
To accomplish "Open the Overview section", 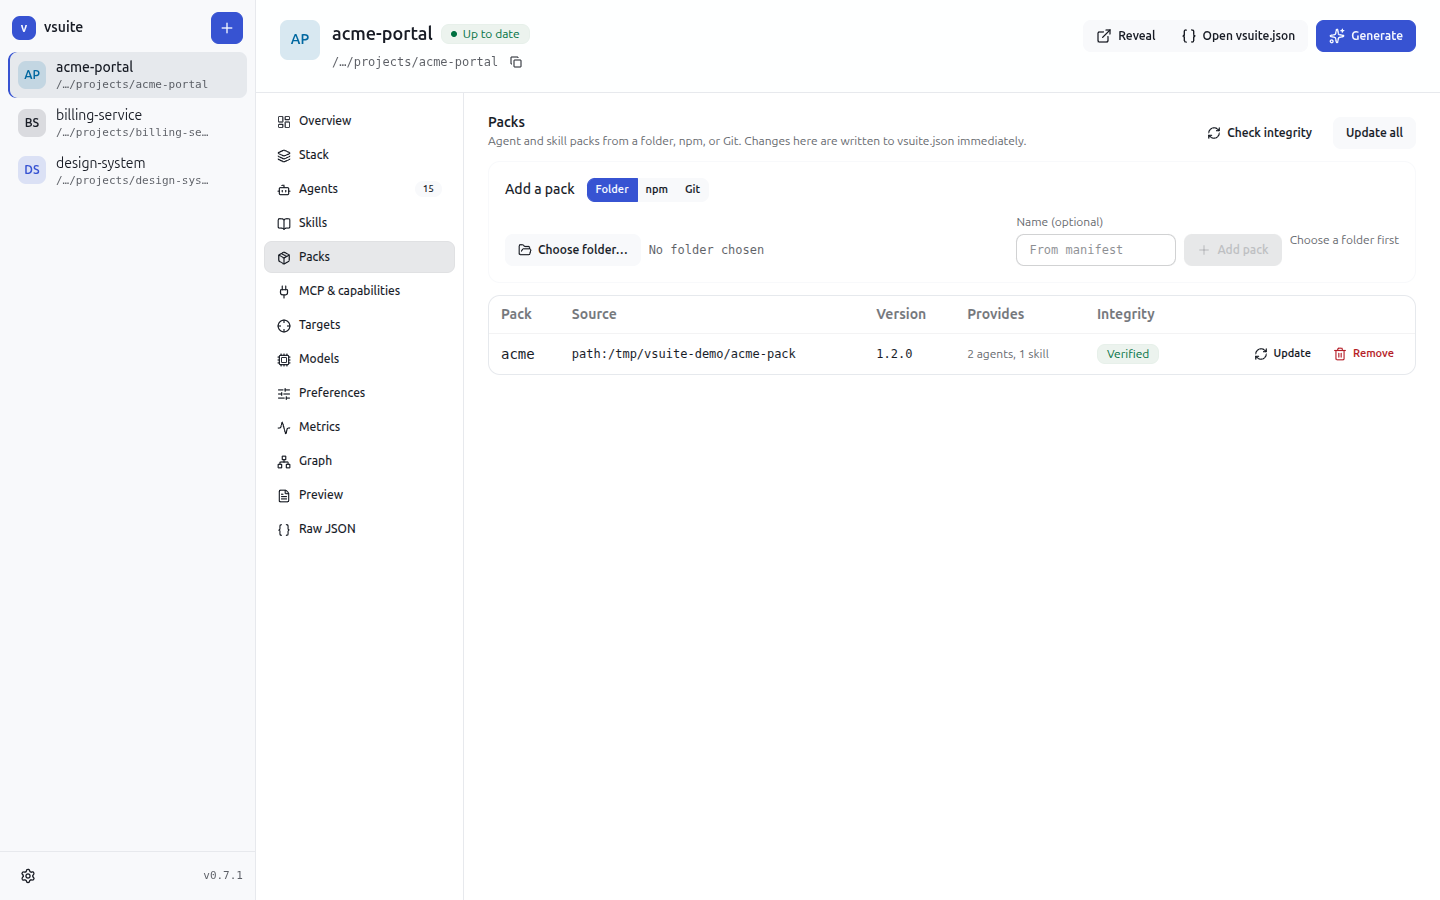I will click(359, 121).
